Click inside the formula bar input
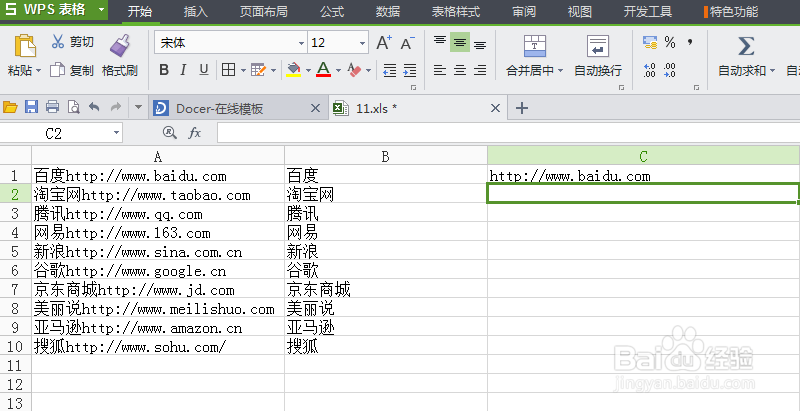The image size is (800, 411). pyautogui.click(x=508, y=133)
